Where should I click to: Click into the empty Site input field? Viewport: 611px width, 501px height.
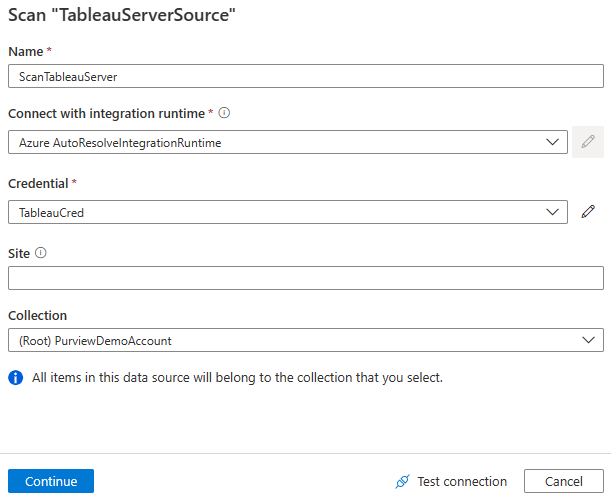305,278
